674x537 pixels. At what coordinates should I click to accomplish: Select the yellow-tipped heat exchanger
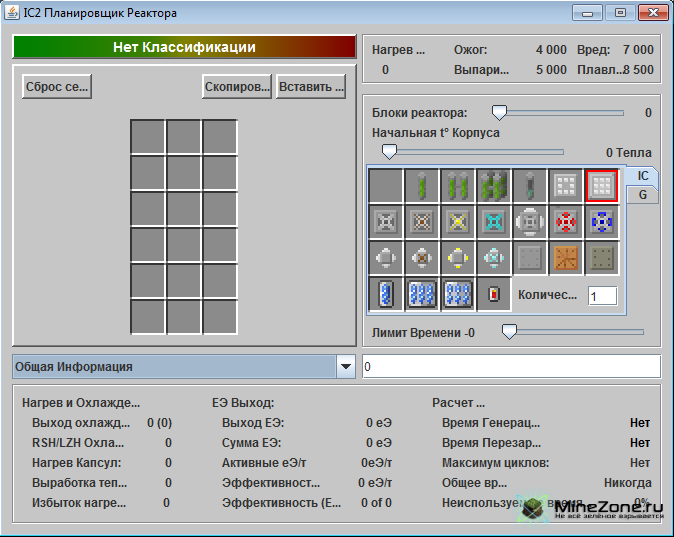[x=458, y=258]
